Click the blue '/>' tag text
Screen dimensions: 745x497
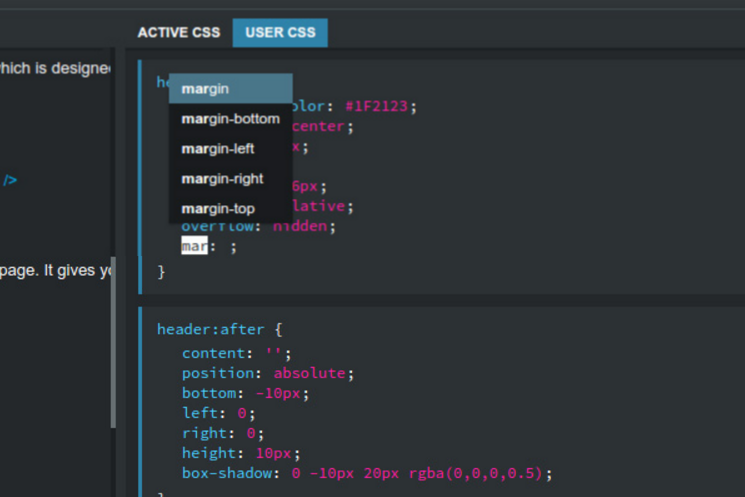(x=10, y=180)
